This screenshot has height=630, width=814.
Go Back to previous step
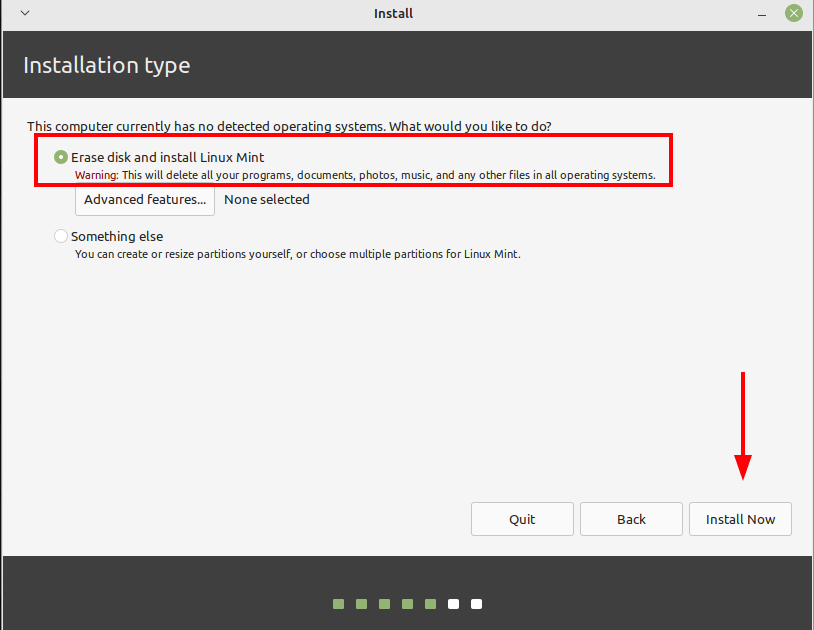click(x=631, y=519)
